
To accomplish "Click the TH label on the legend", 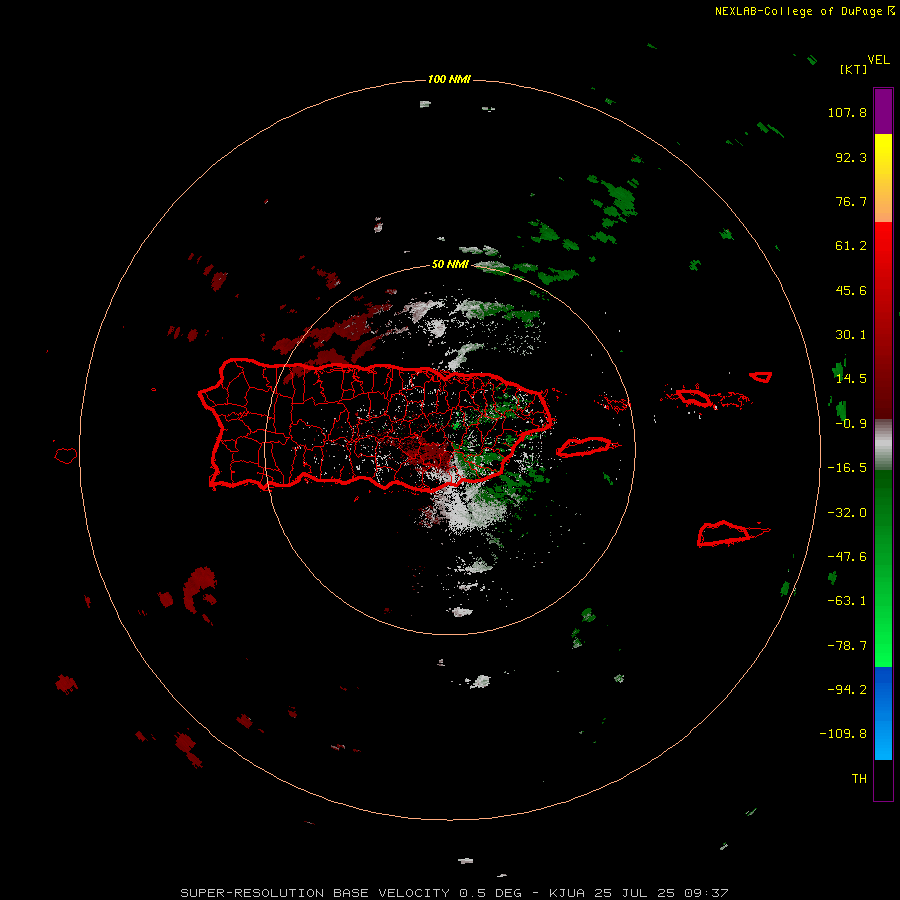I will click(859, 779).
